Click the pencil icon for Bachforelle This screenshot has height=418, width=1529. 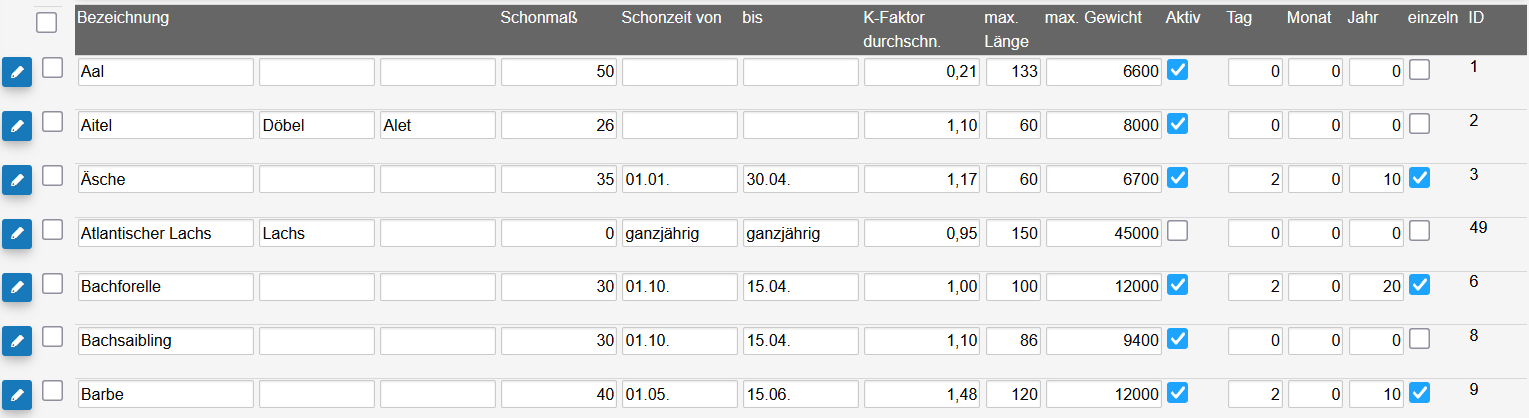coord(17,287)
